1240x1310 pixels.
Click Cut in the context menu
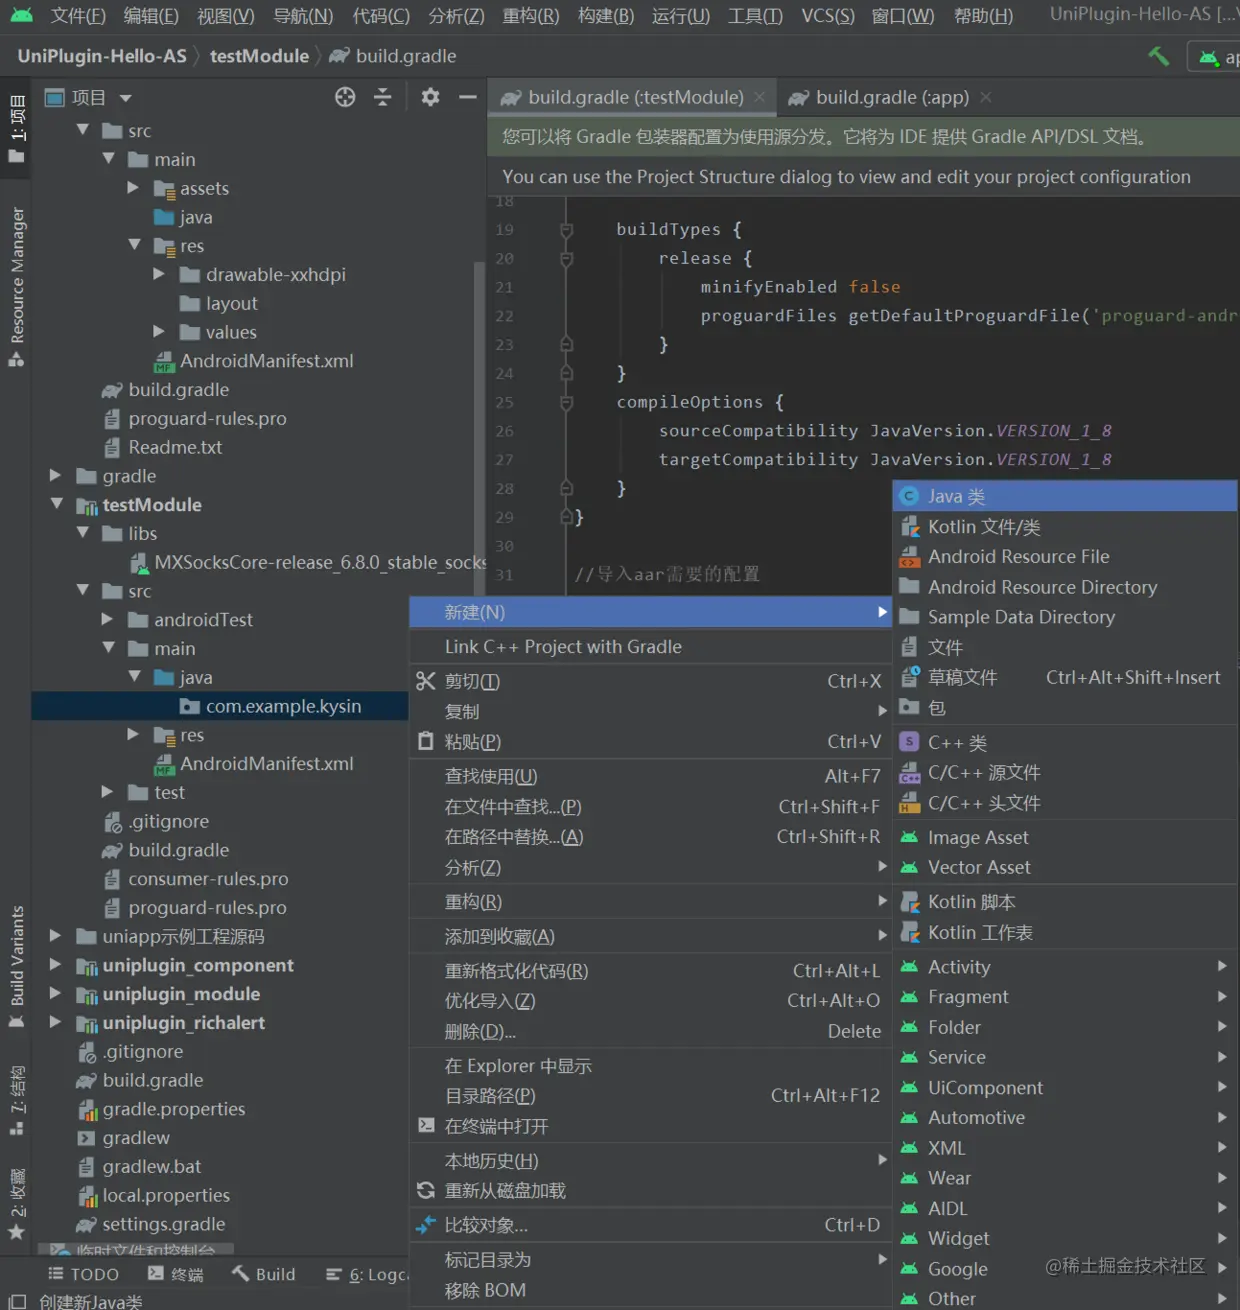click(650, 681)
